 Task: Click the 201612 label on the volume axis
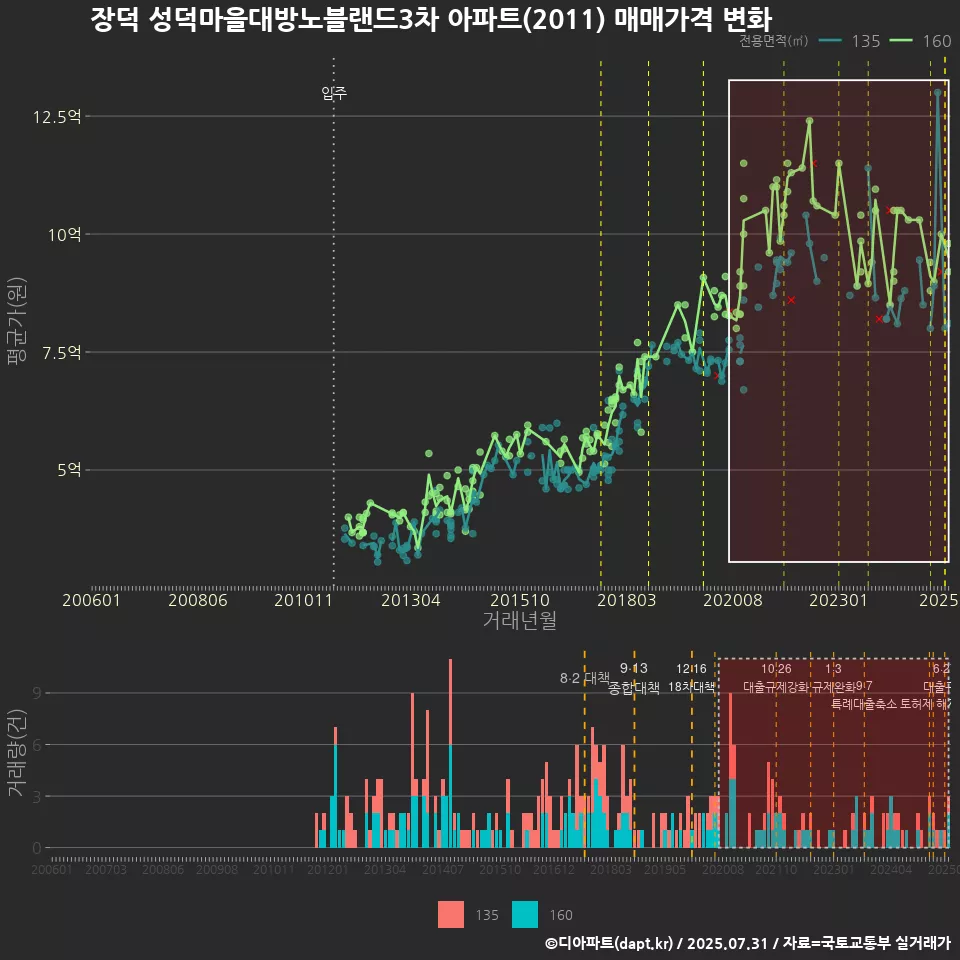[553, 869]
